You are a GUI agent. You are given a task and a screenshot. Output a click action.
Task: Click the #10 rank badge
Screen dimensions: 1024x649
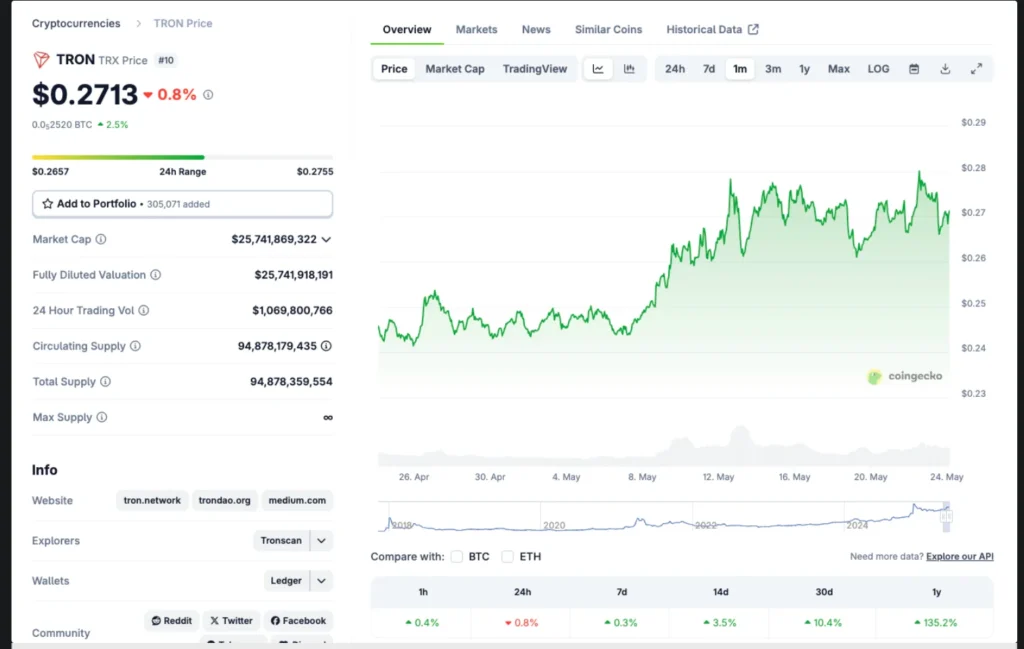tap(166, 60)
